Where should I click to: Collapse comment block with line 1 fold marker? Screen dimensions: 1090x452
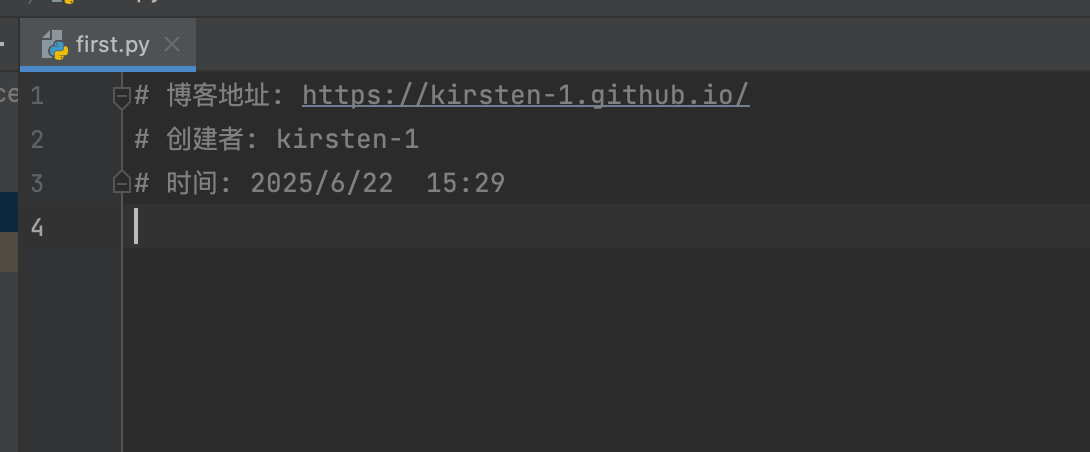[122, 96]
